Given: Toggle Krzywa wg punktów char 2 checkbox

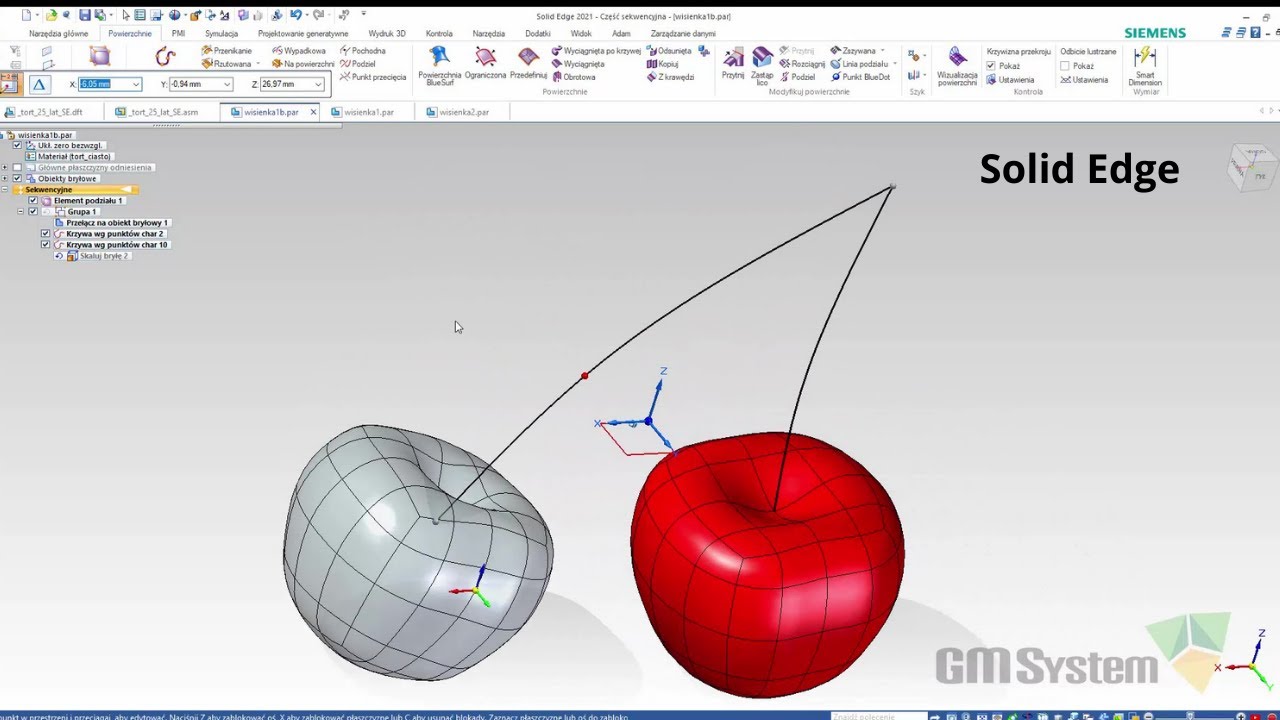Looking at the screenshot, I should click(45, 233).
